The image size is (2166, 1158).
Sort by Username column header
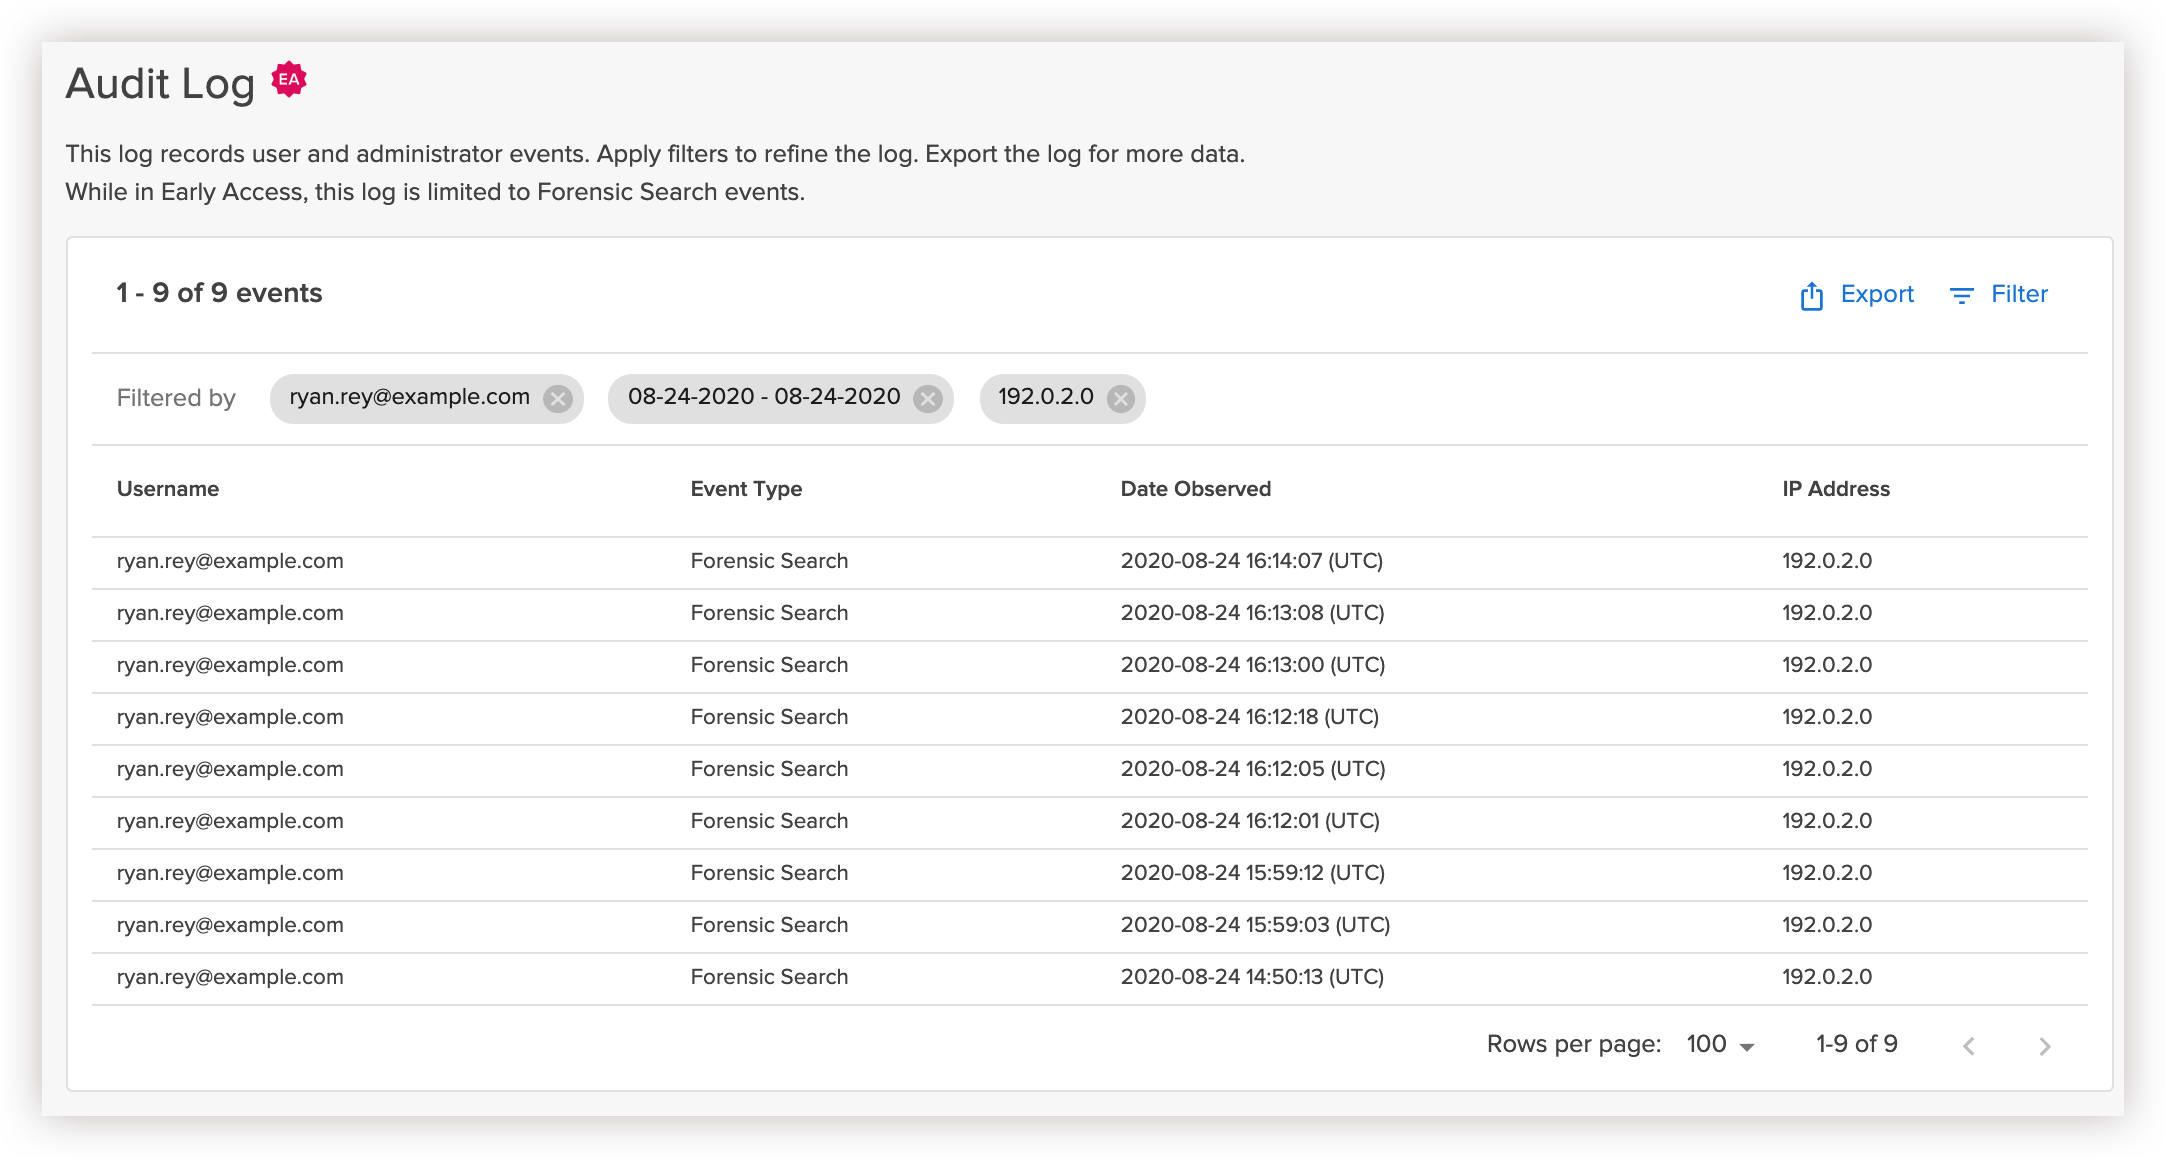coord(168,489)
